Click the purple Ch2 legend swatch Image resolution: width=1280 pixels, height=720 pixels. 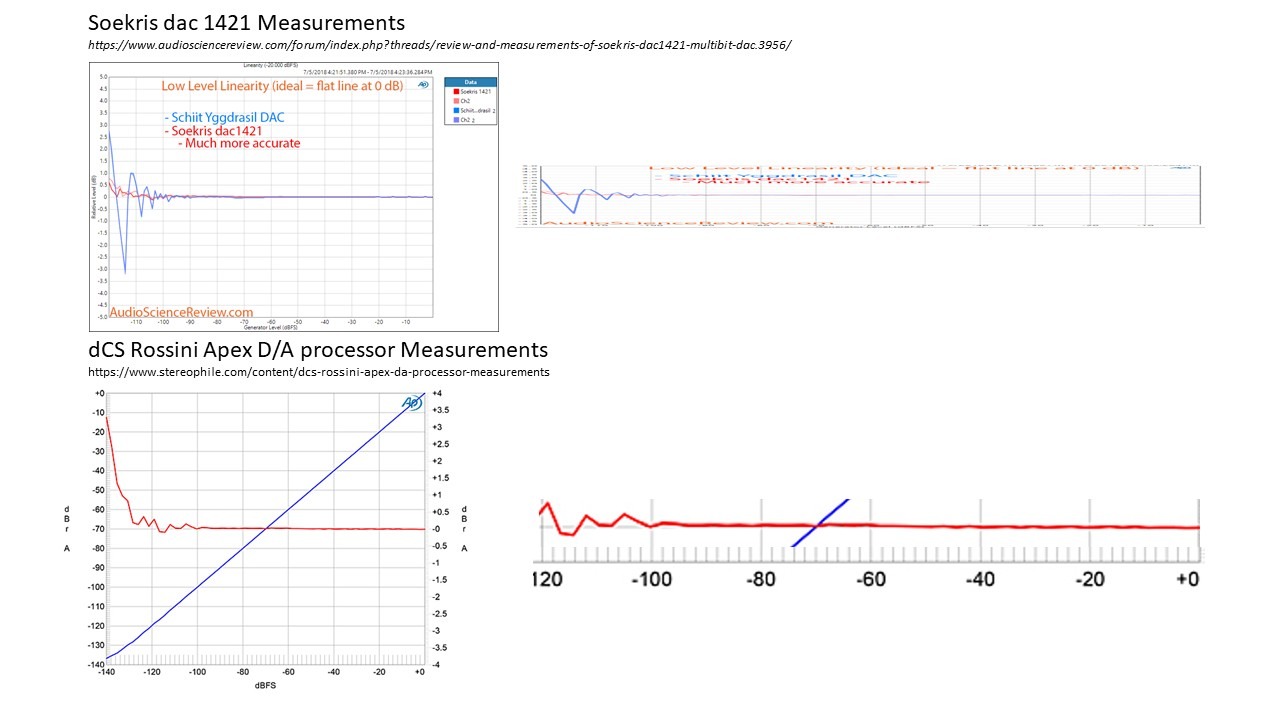(x=455, y=120)
